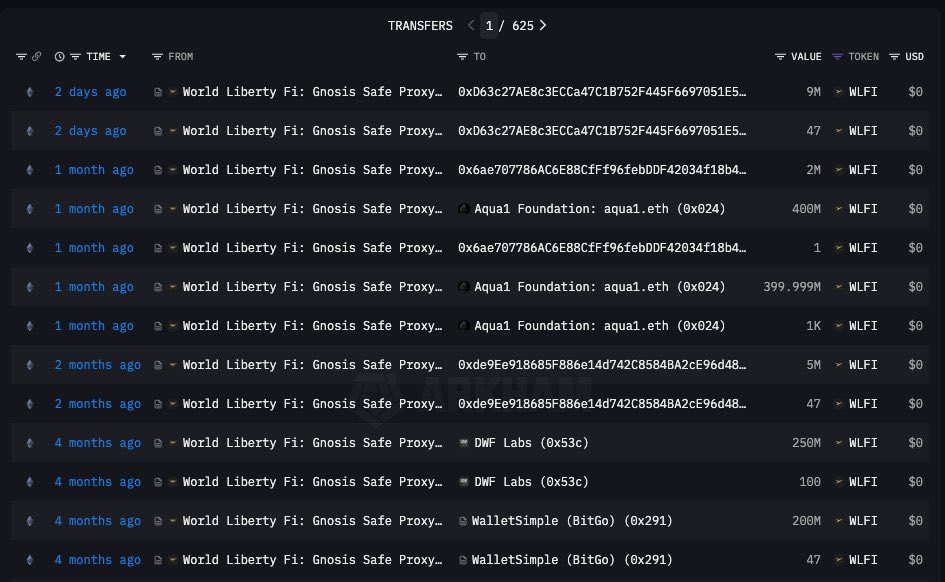Open Aqua1 Foundation recipient in 400M row
The image size is (945, 582).
coord(600,208)
